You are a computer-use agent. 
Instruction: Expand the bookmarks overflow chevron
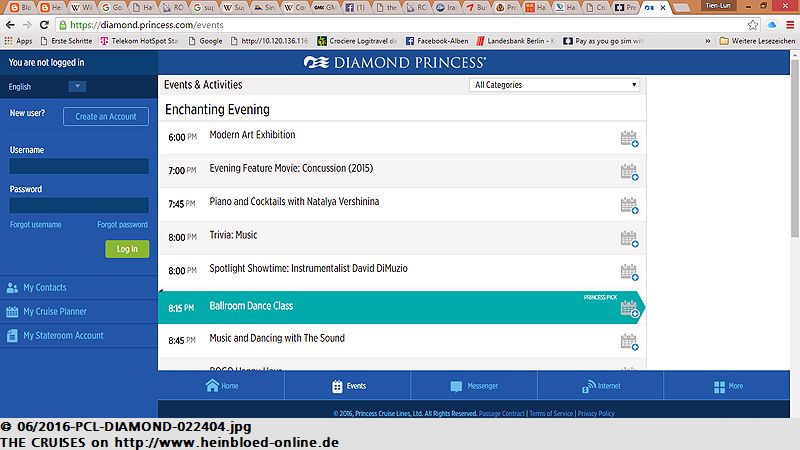tap(708, 41)
